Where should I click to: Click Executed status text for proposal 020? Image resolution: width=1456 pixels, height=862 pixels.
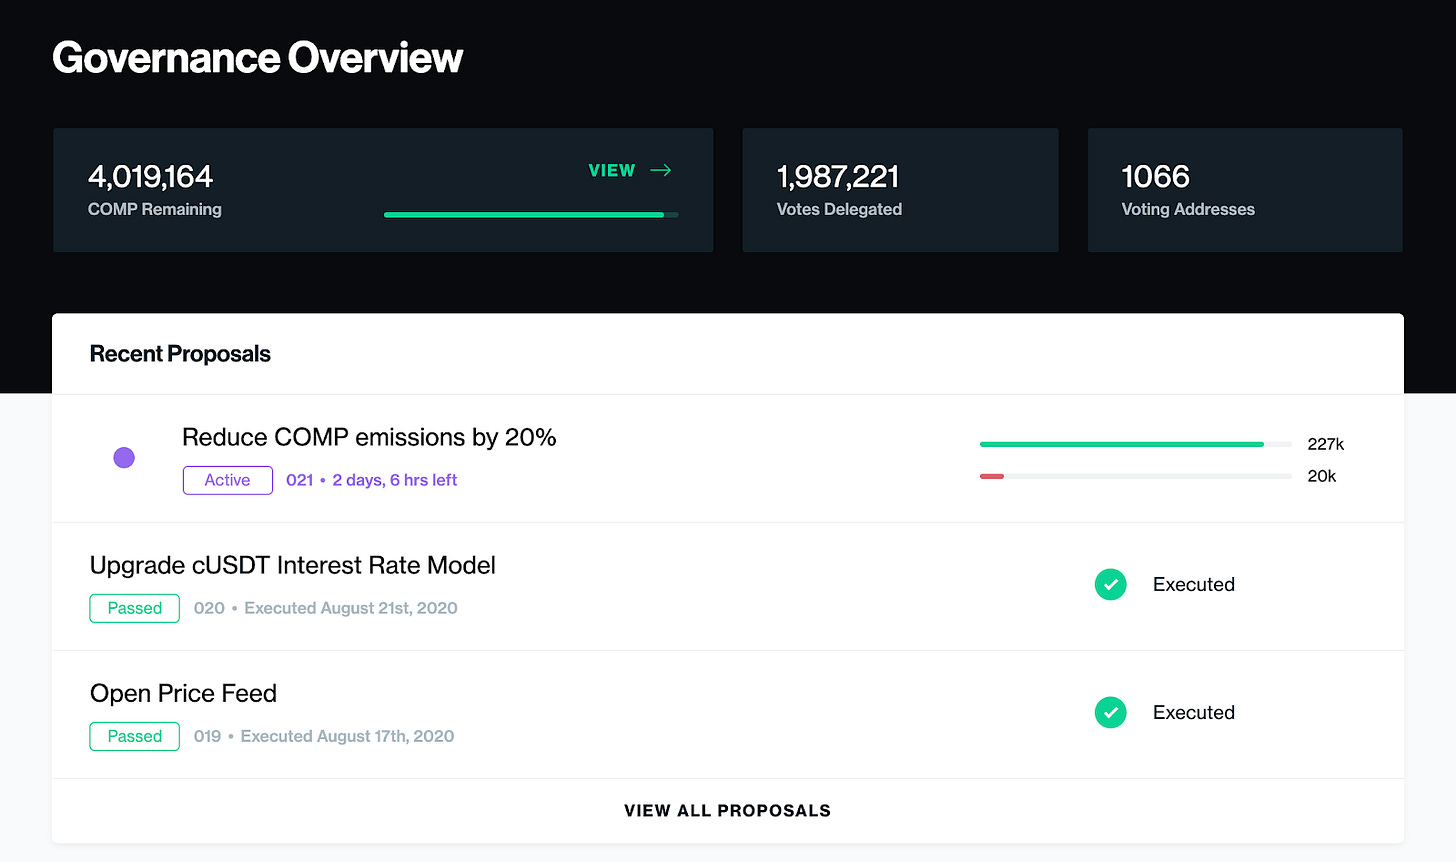point(1193,584)
